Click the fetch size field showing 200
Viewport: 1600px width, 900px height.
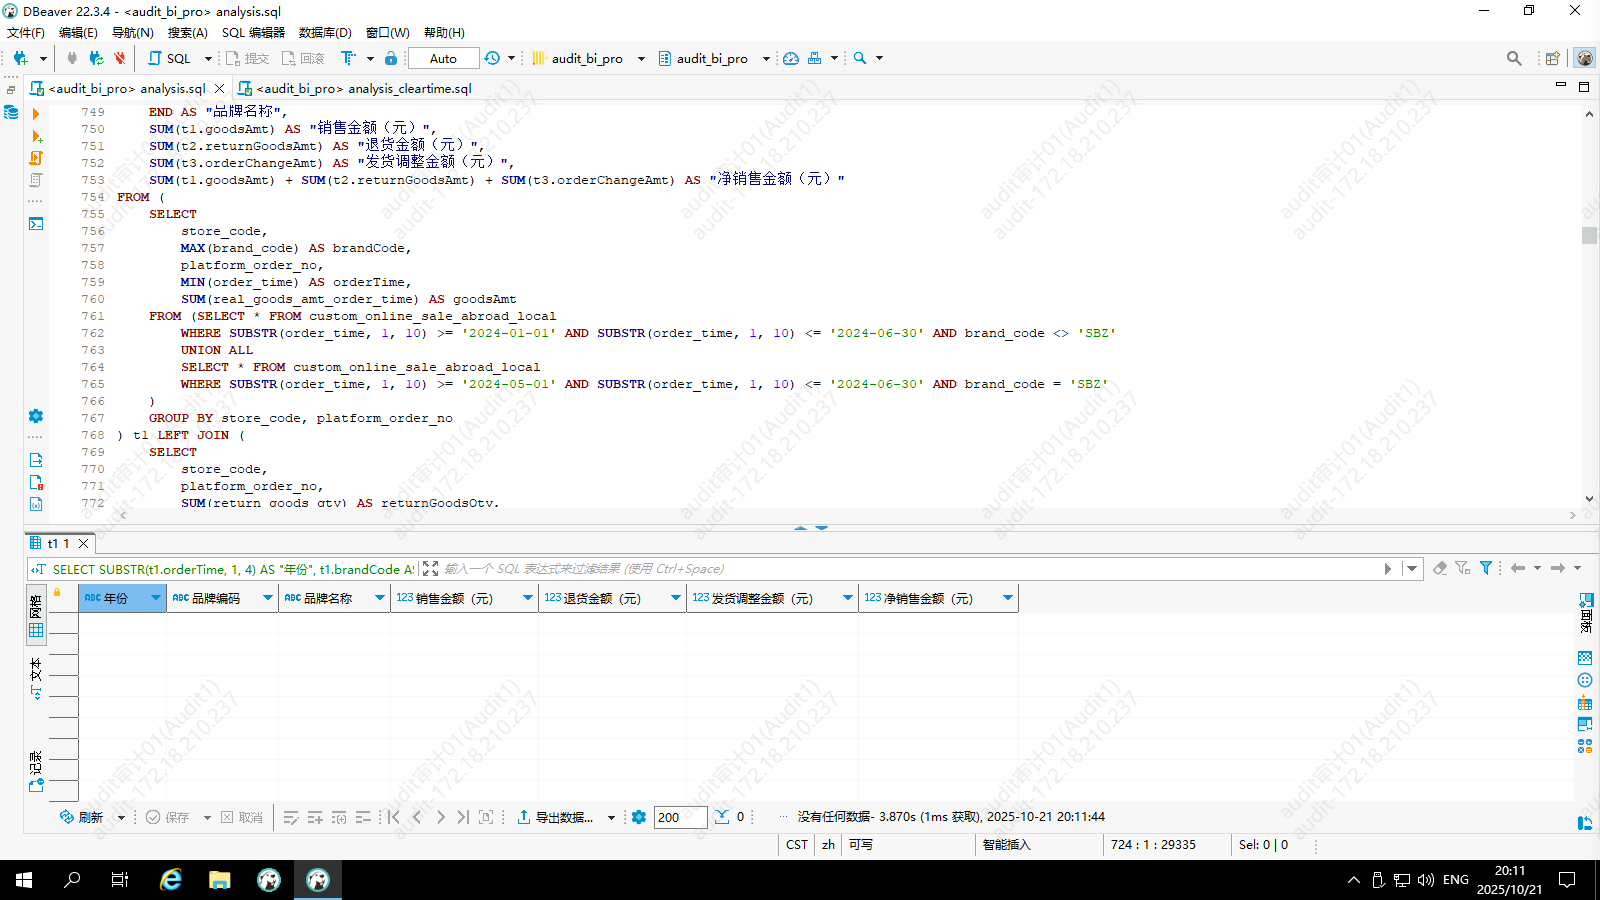click(680, 817)
